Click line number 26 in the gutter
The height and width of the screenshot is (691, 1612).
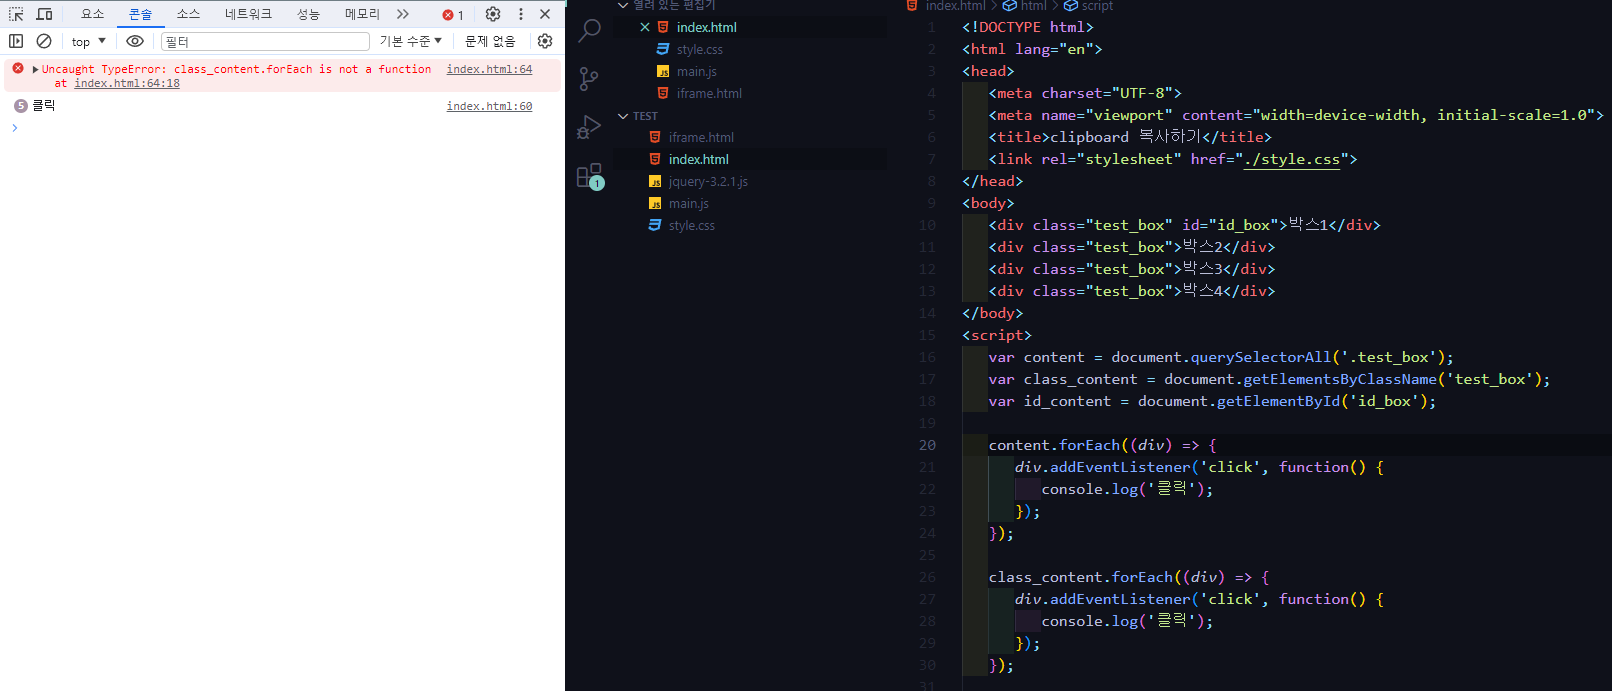pos(928,577)
